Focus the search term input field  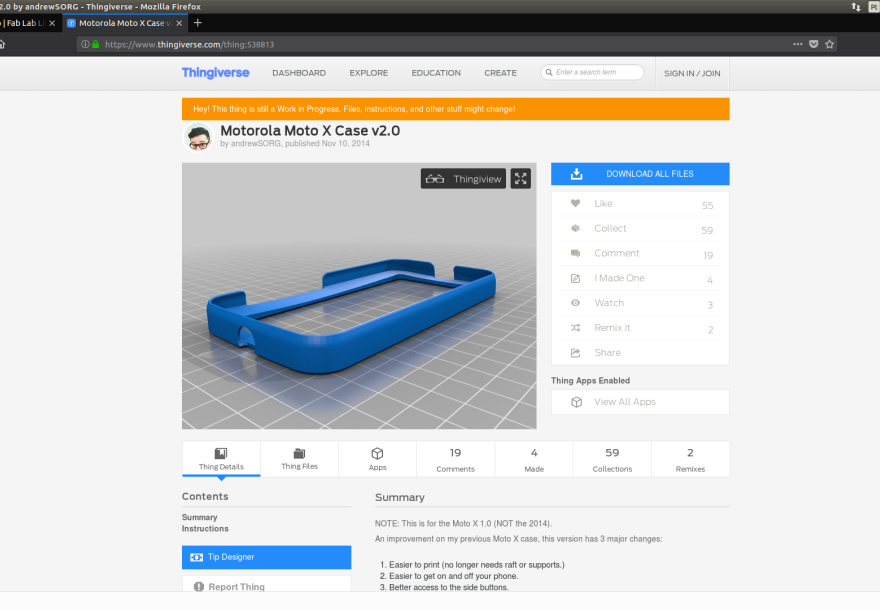pyautogui.click(x=592, y=72)
